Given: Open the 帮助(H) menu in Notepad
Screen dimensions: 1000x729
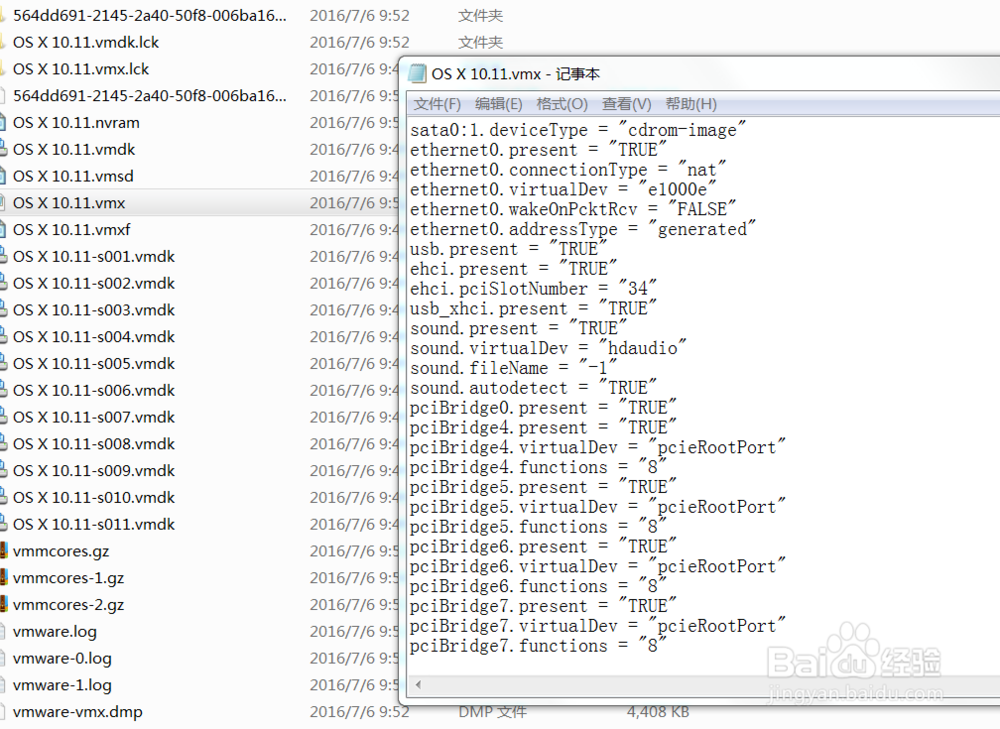Looking at the screenshot, I should 691,104.
